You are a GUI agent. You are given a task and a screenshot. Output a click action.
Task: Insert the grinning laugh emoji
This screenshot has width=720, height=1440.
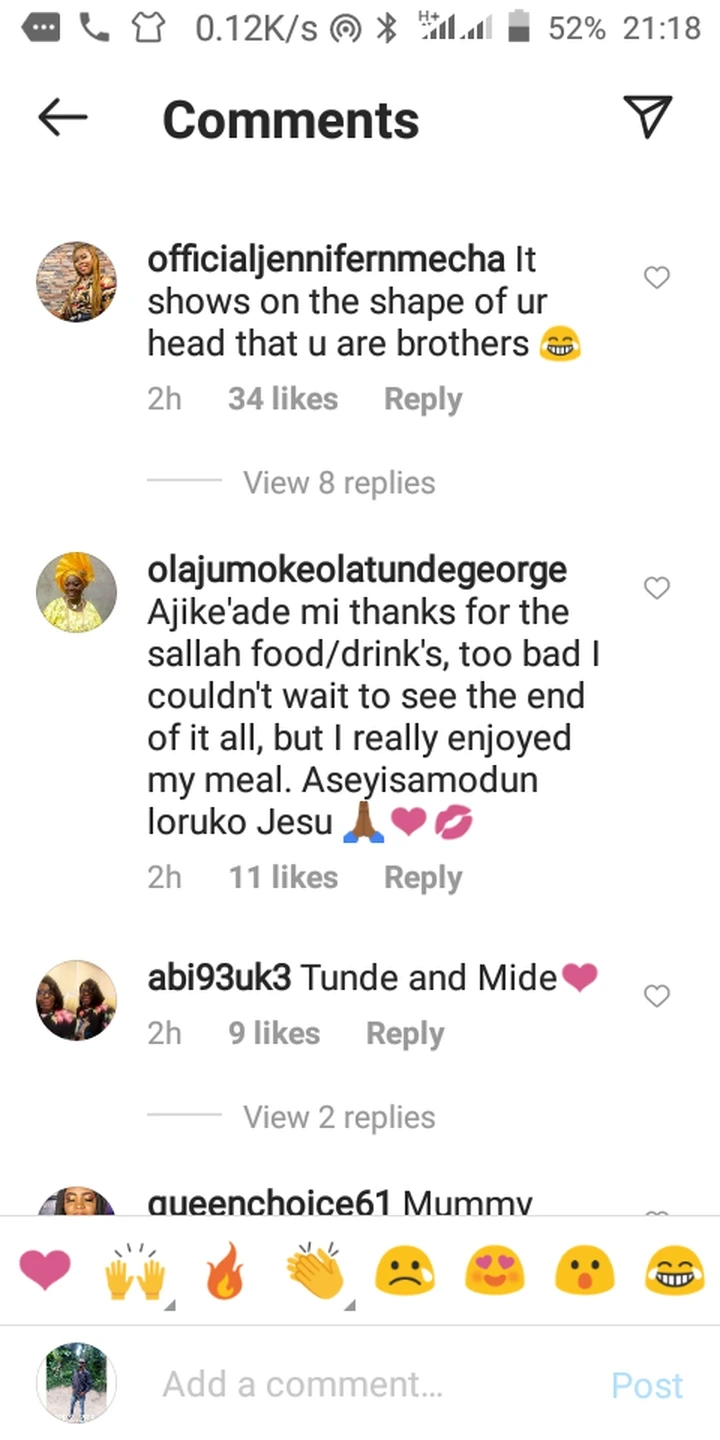[x=674, y=1273]
